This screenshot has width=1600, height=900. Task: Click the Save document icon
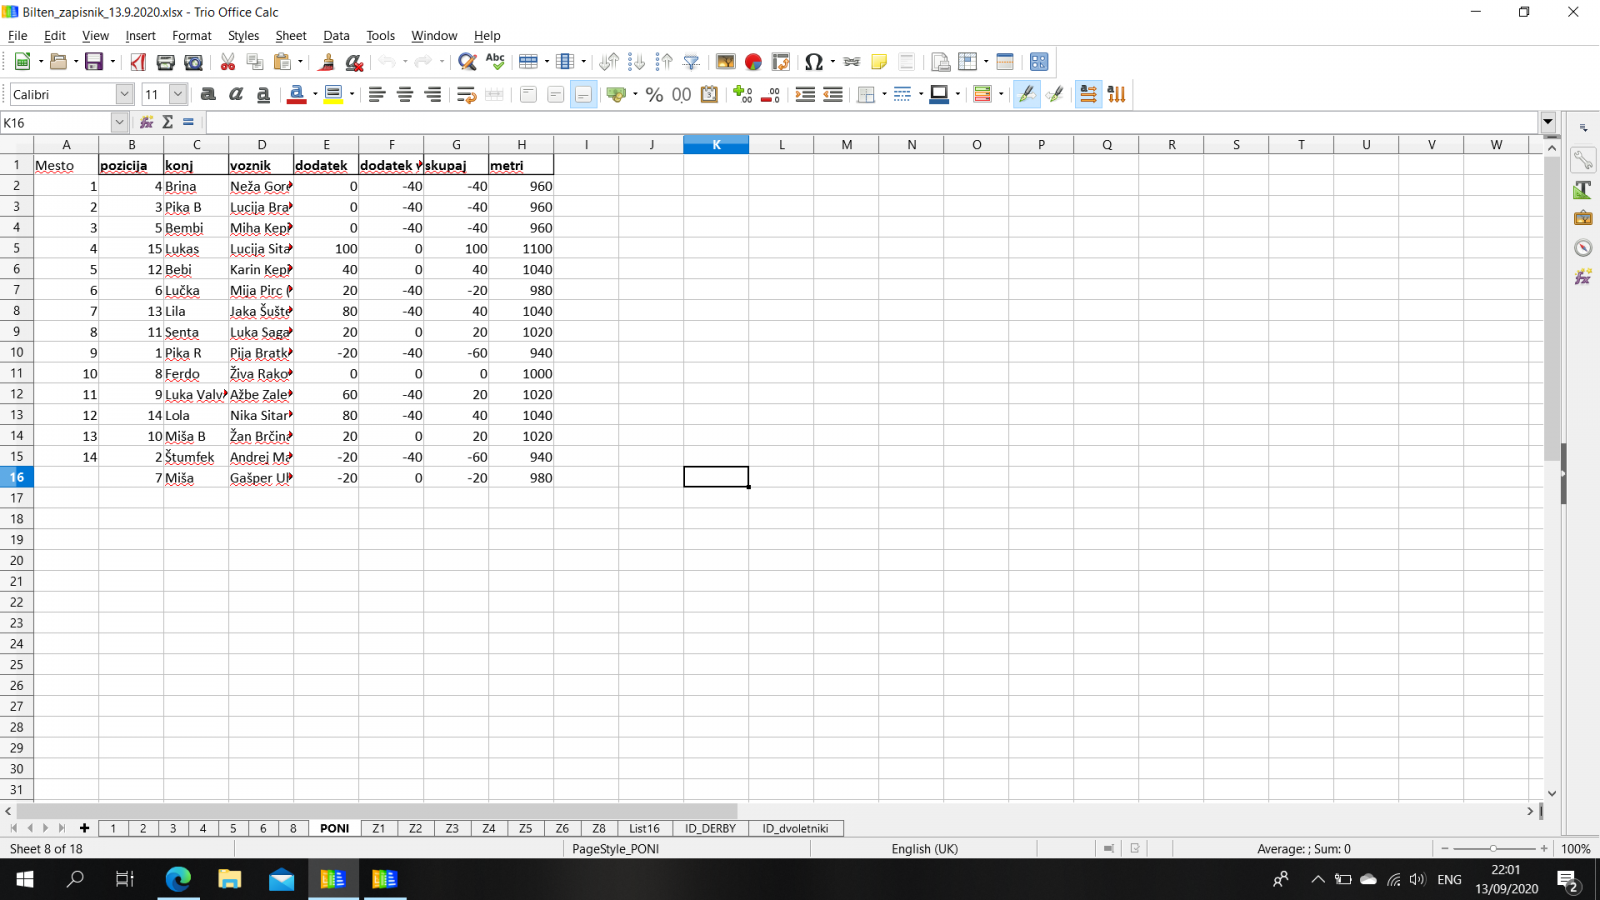tap(94, 62)
